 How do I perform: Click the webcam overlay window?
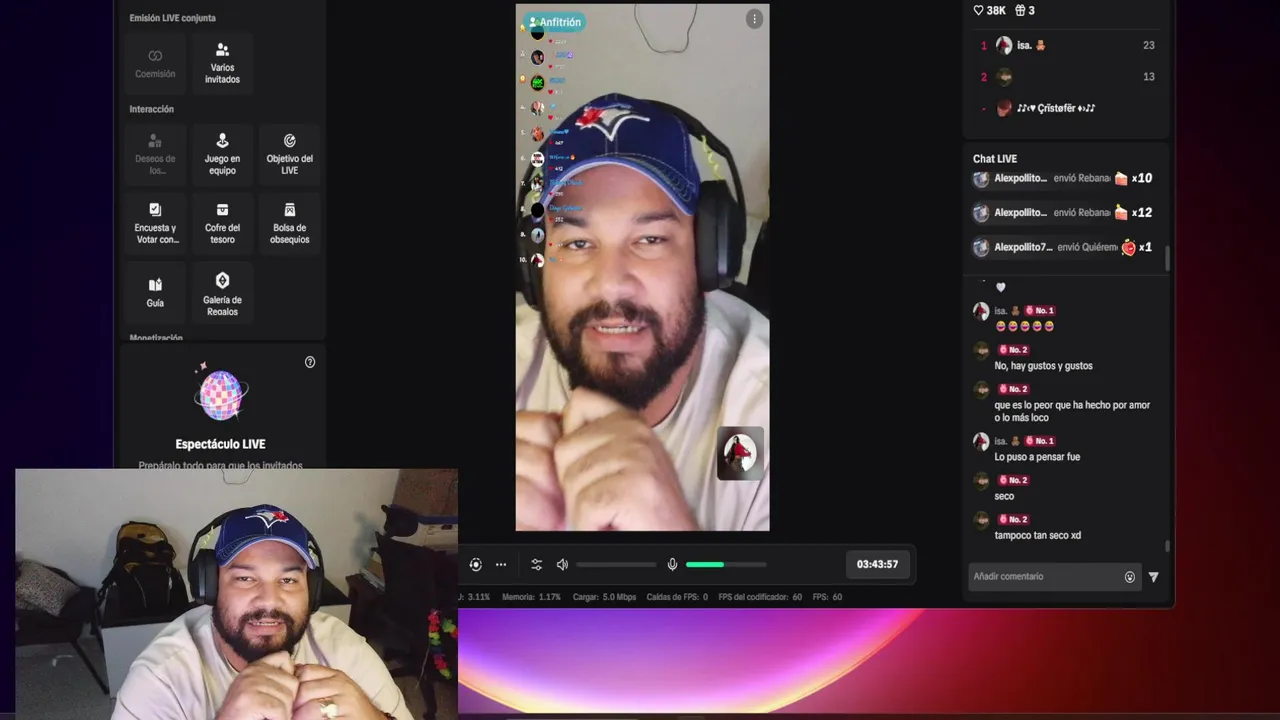click(236, 594)
